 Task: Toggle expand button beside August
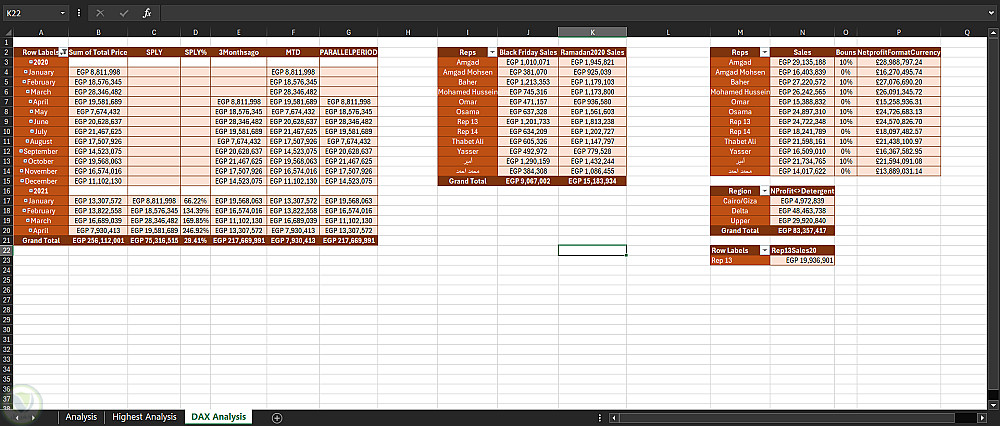pyautogui.click(x=29, y=142)
